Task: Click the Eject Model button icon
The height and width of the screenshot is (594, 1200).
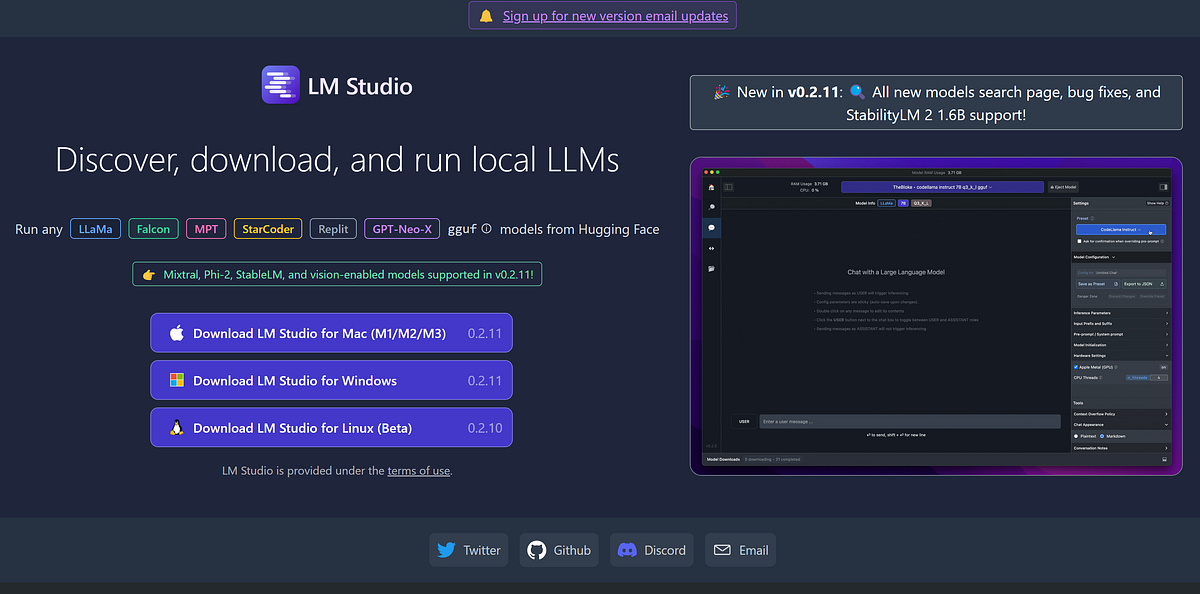Action: pos(1052,186)
